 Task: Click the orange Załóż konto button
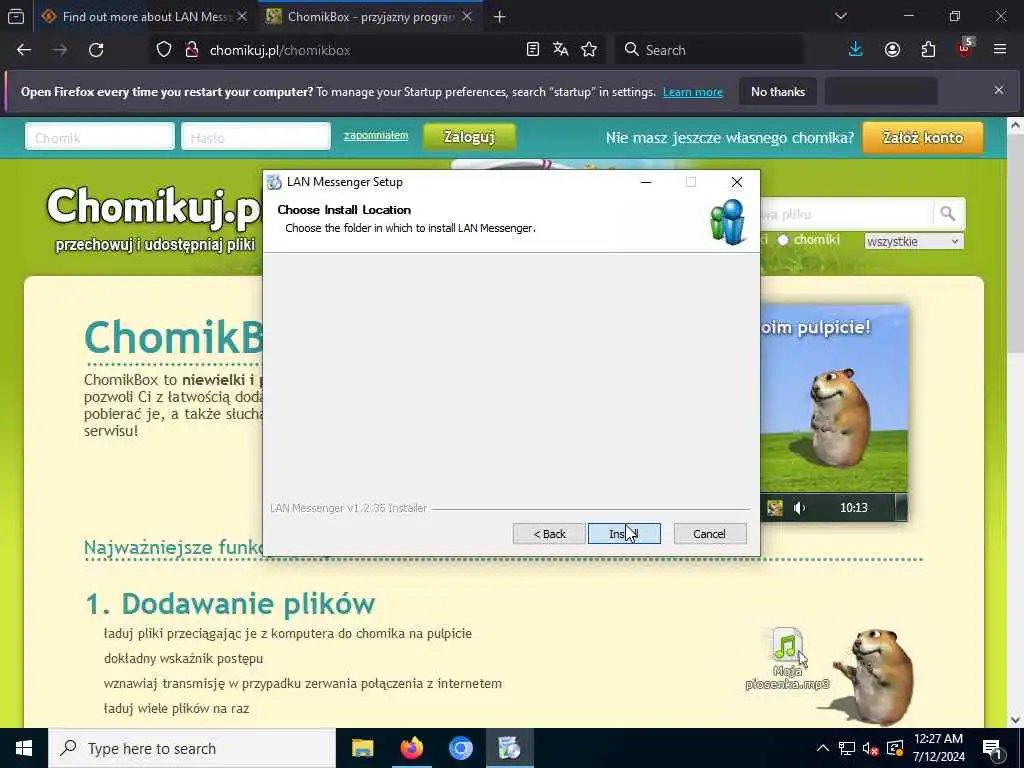(x=923, y=138)
